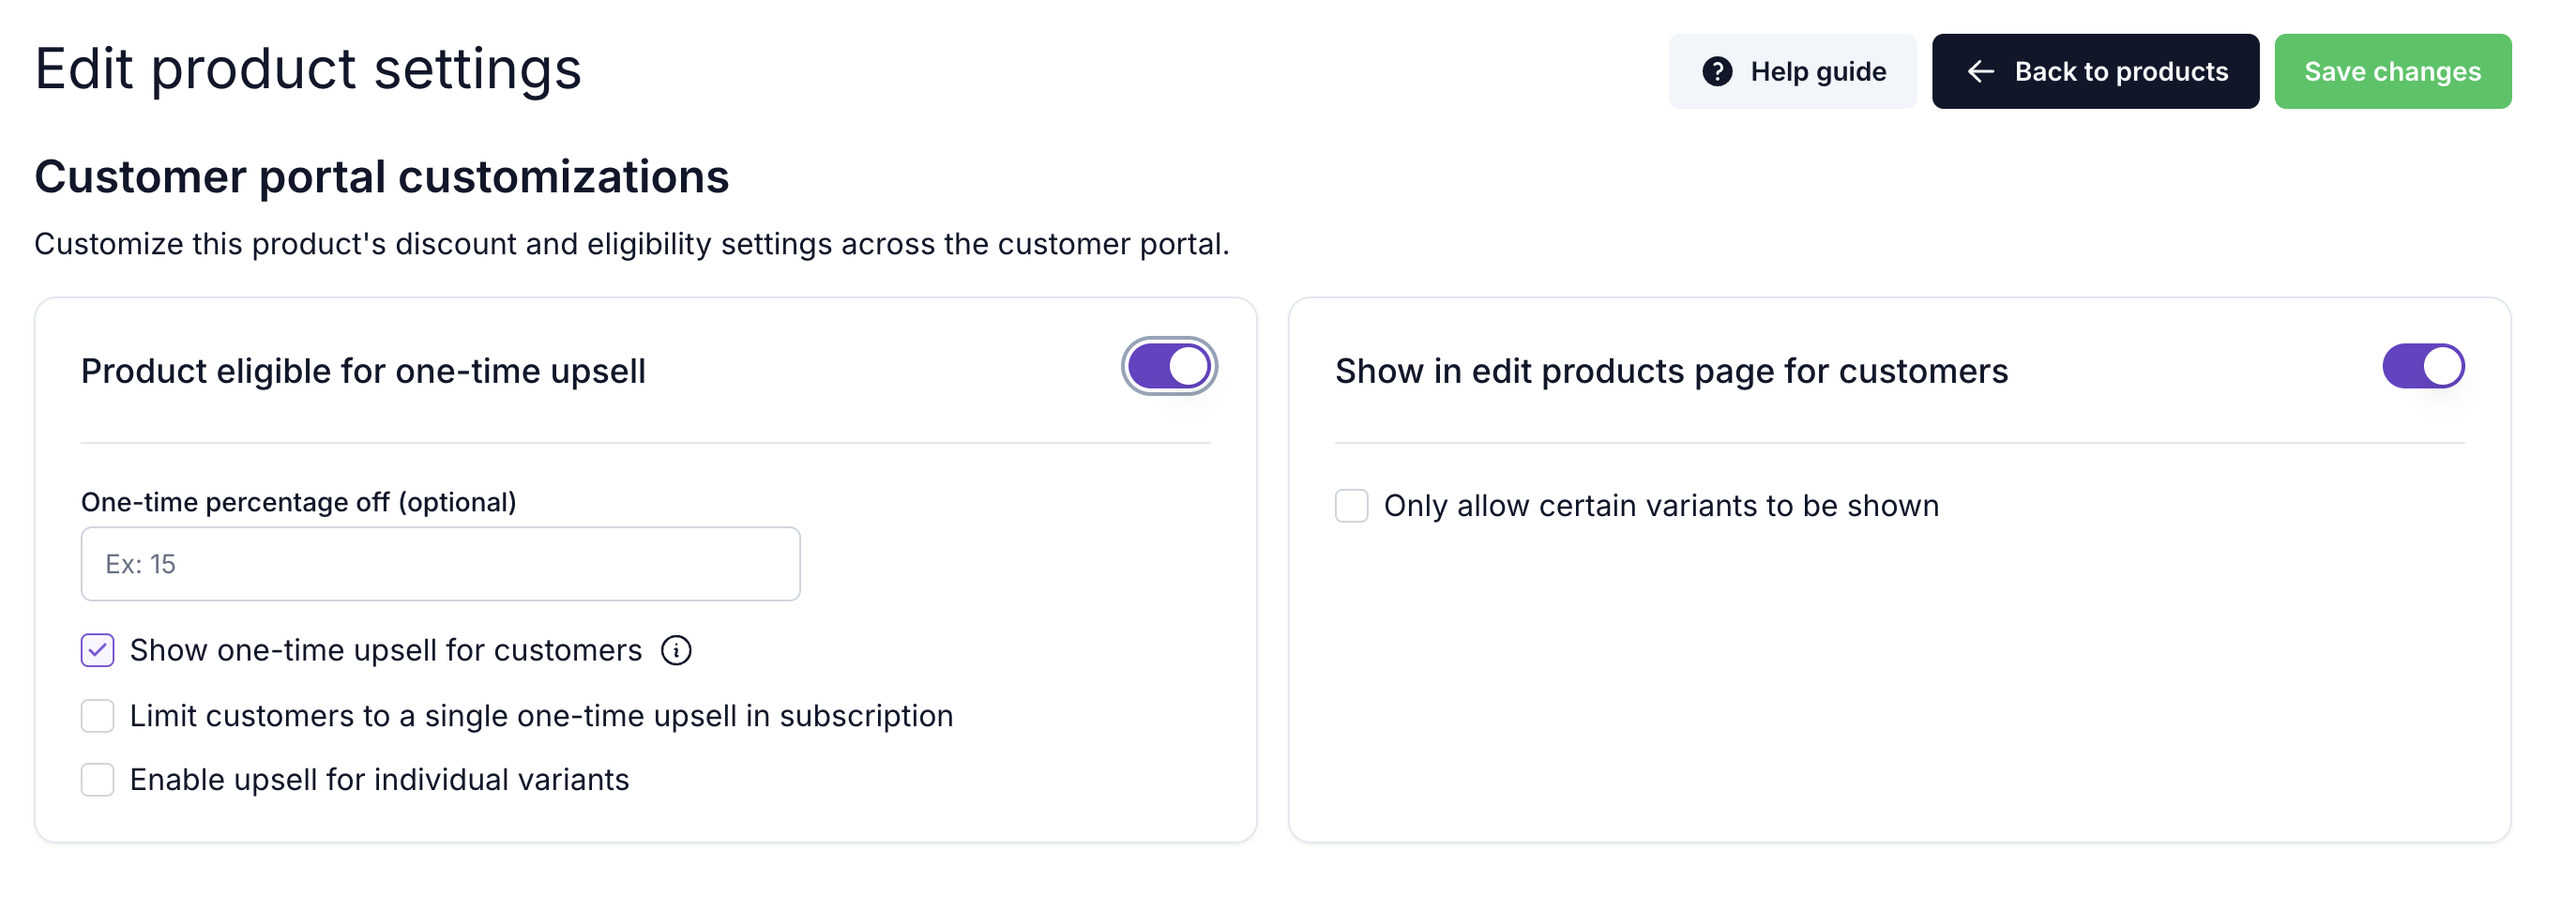The width and height of the screenshot is (2576, 897).
Task: Tick Only allow certain variants to be shown
Action: click(x=1351, y=505)
